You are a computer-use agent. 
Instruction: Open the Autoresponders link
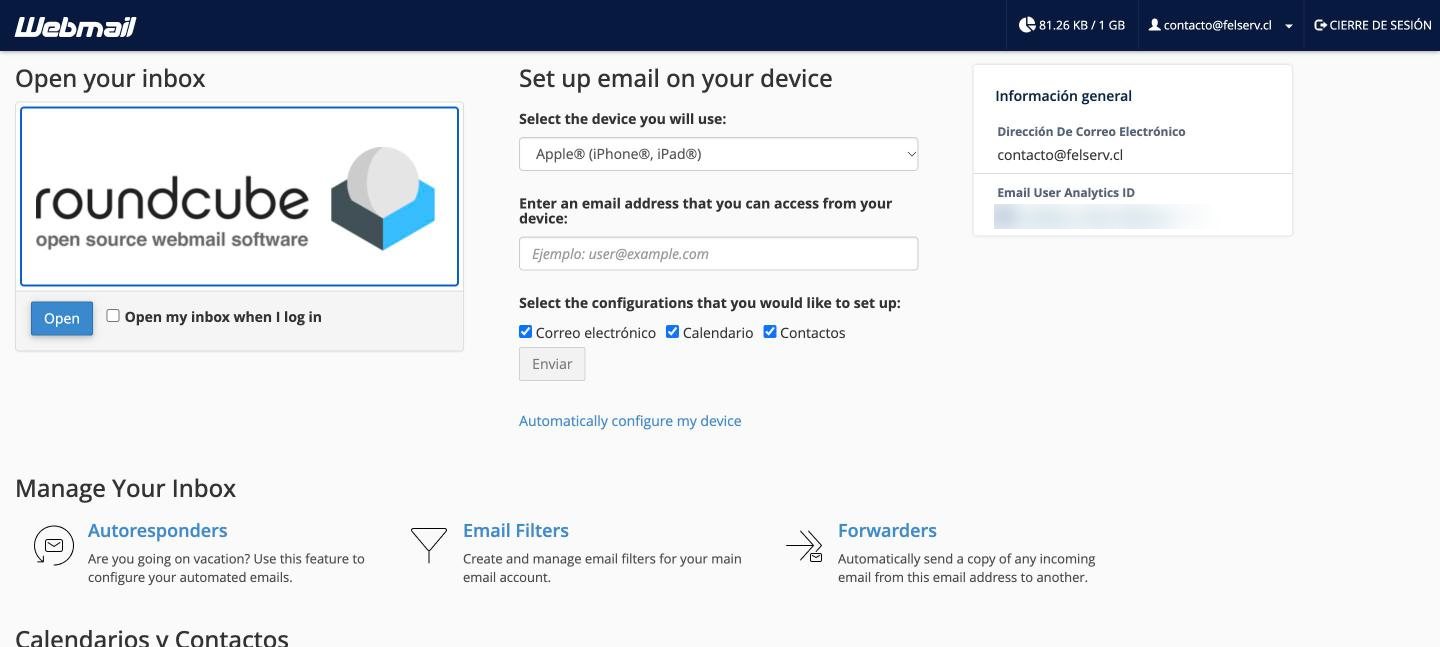[158, 531]
